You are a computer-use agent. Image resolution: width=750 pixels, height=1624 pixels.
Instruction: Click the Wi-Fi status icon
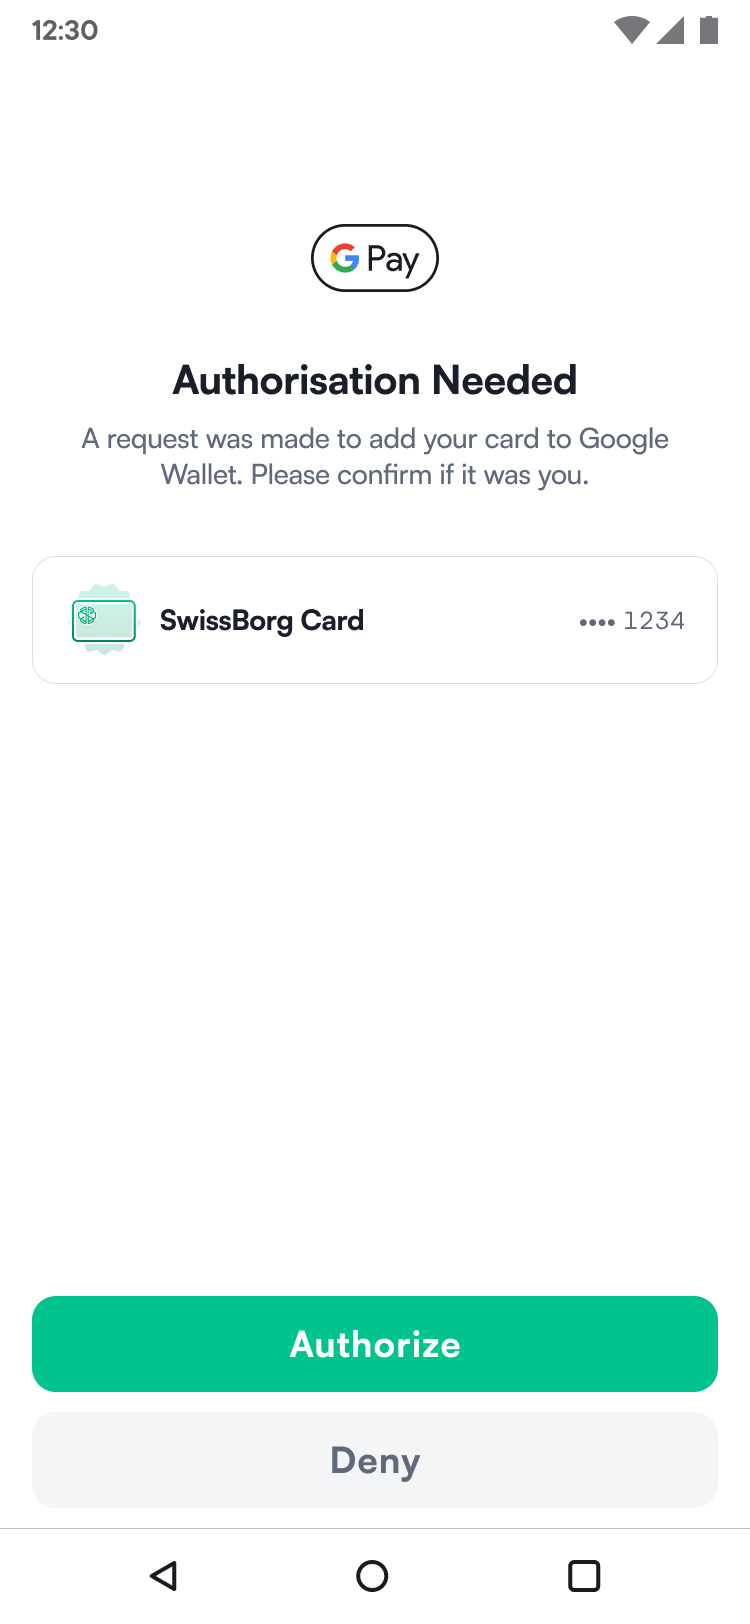(631, 30)
